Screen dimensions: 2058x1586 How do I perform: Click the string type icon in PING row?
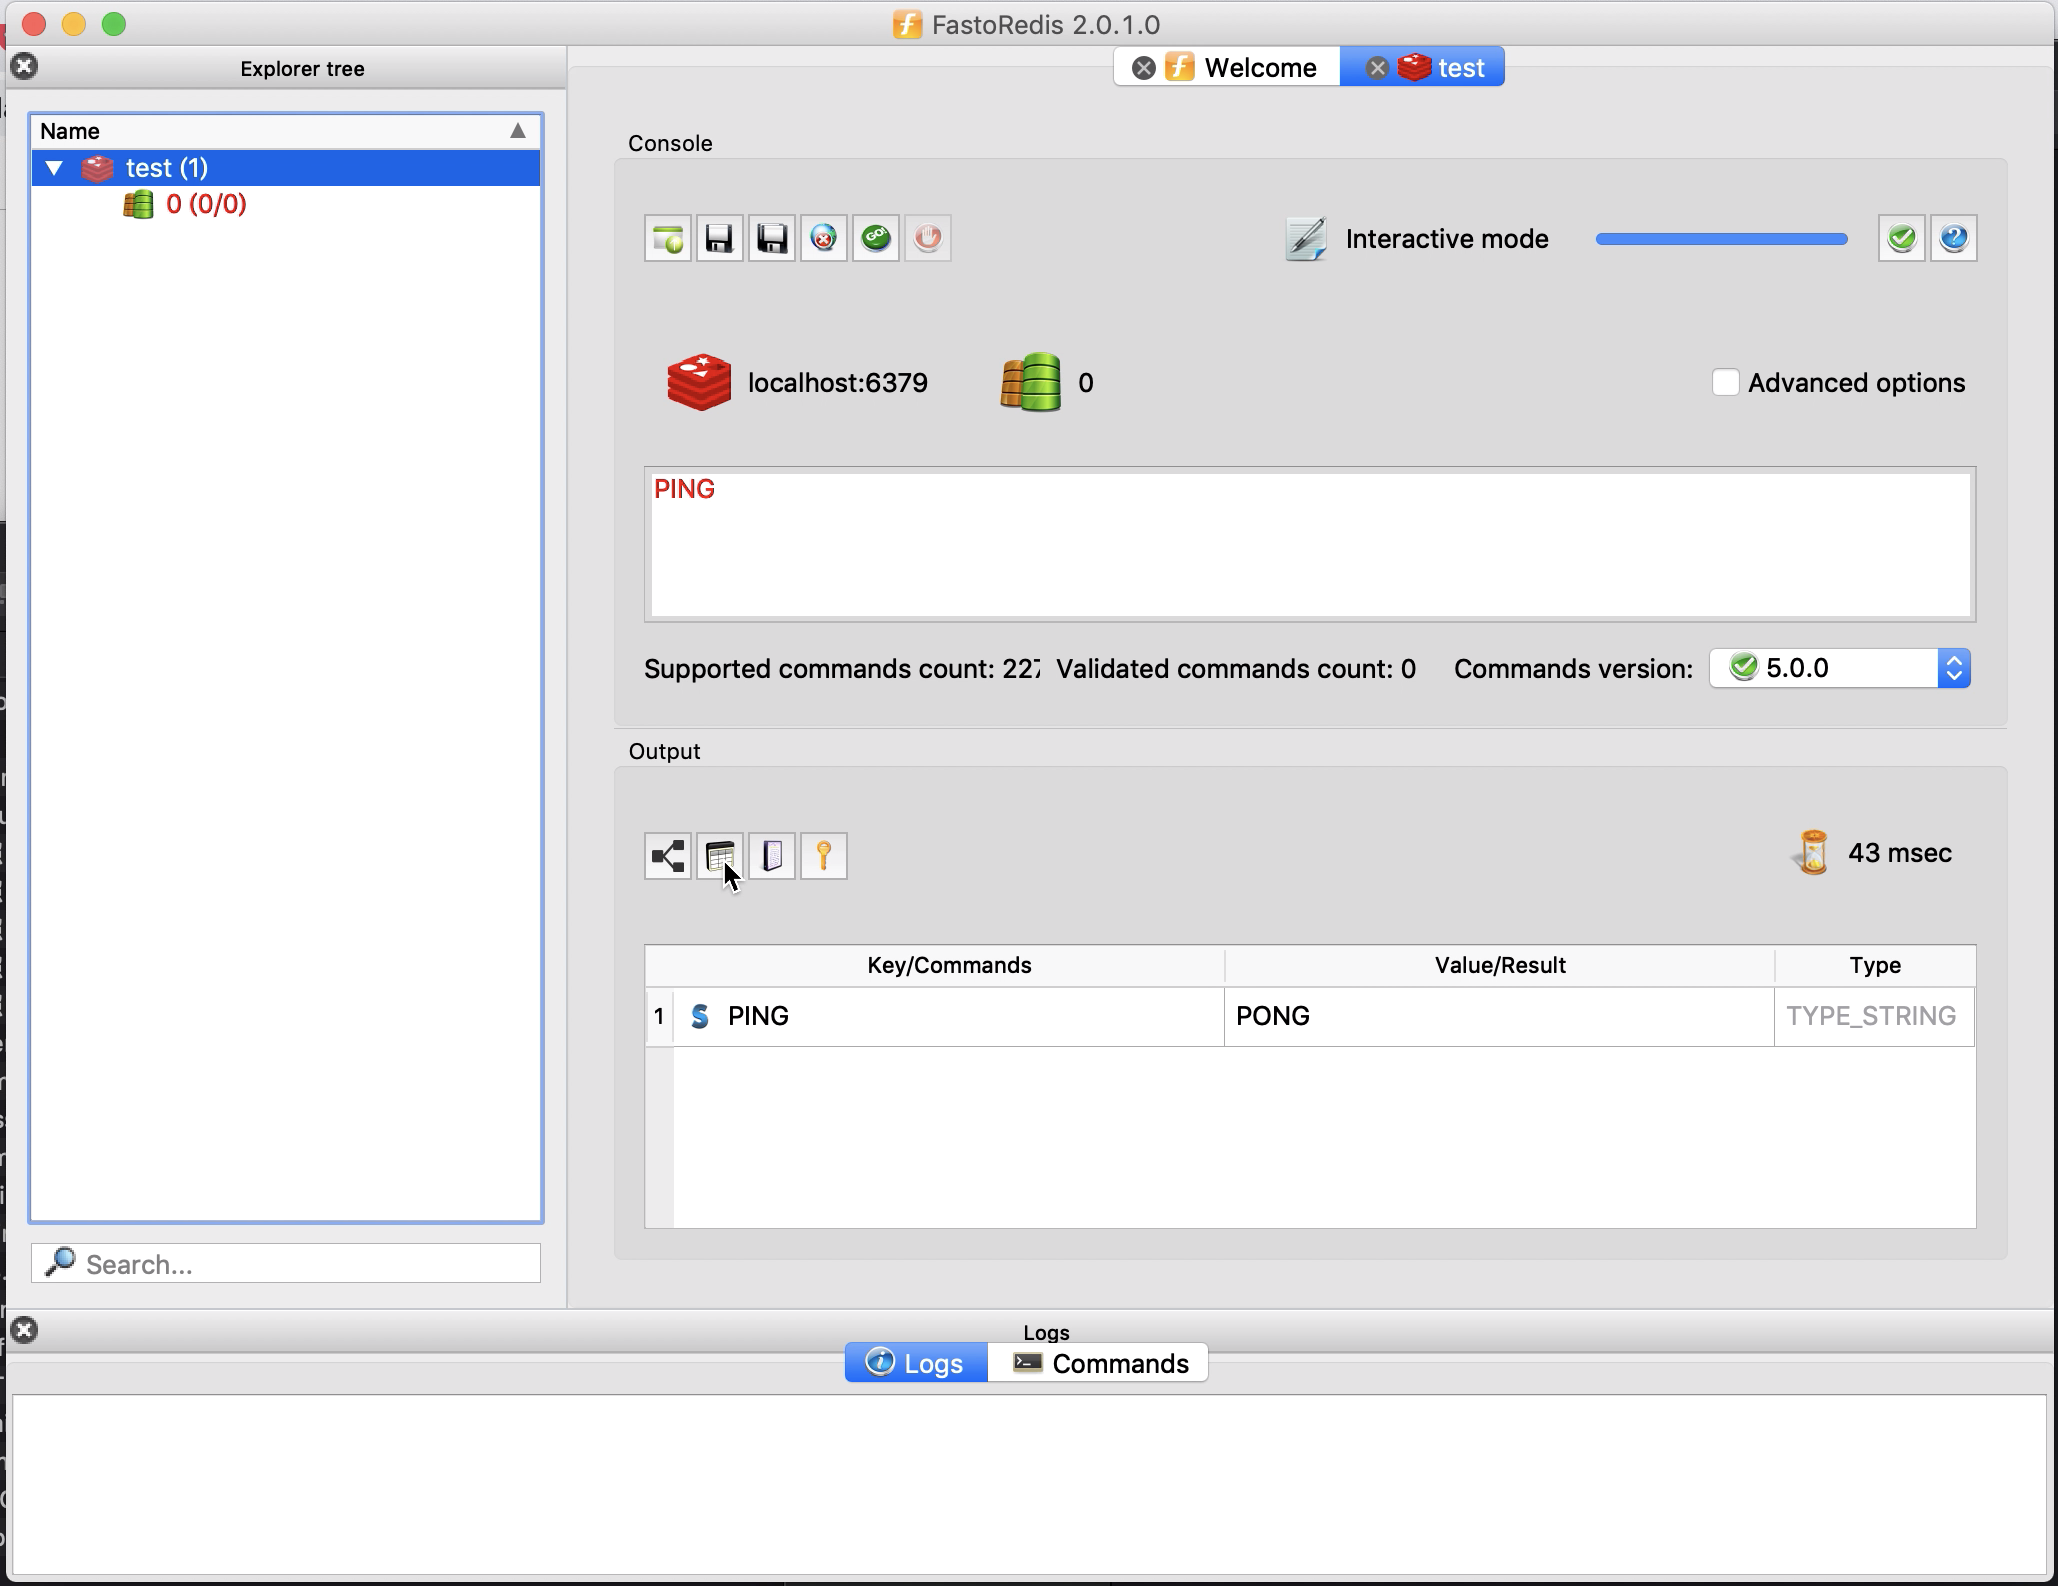(x=700, y=1016)
